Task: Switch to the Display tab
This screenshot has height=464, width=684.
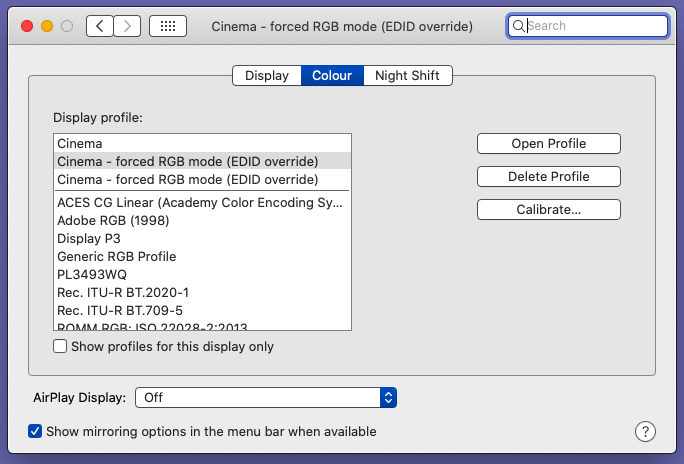Action: pos(267,75)
